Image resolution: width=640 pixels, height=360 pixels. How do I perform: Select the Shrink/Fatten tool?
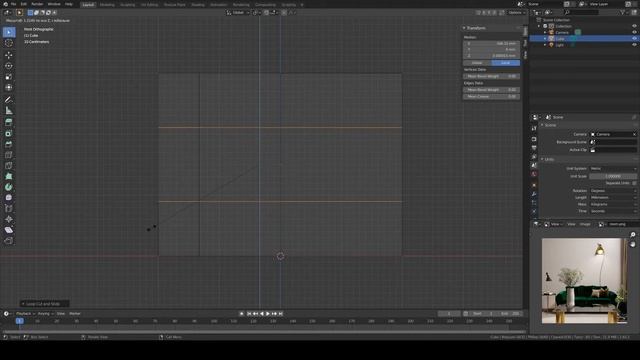[x=9, y=219]
